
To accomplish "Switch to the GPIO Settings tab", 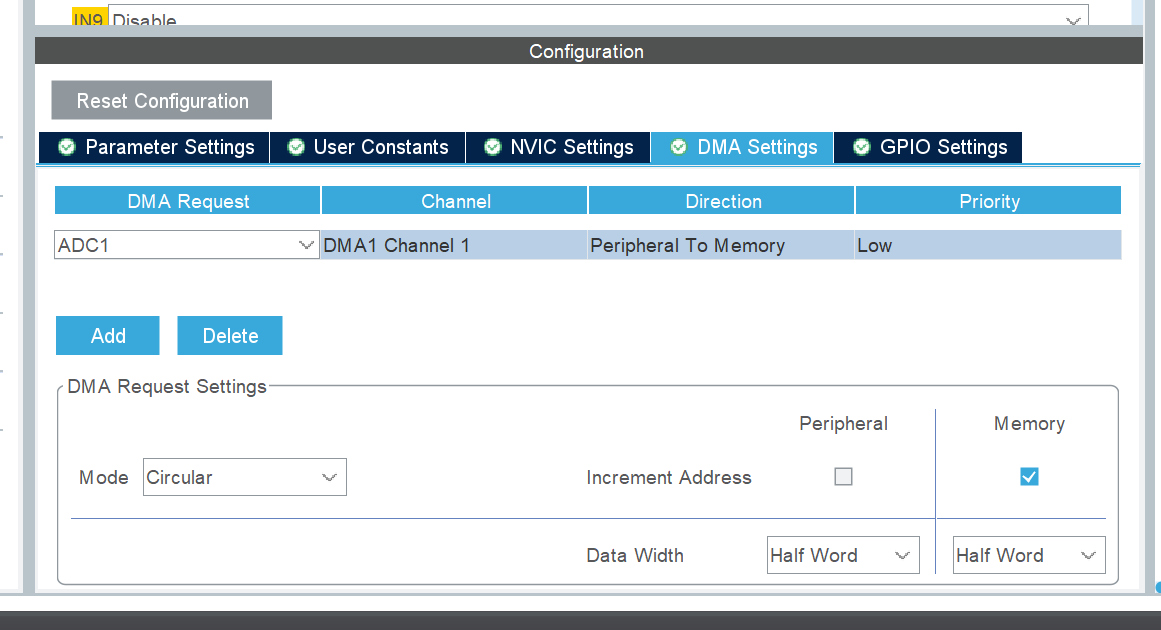I will (x=927, y=147).
